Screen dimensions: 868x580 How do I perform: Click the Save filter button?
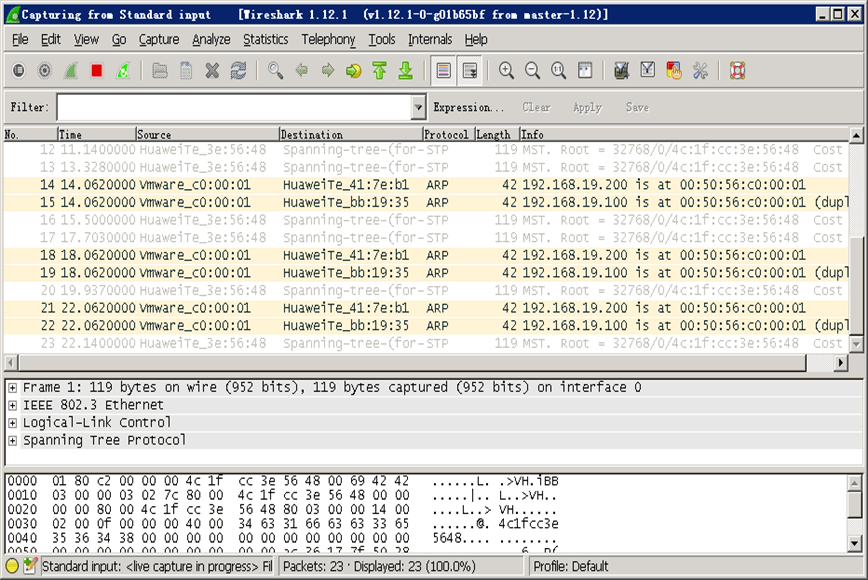coord(637,107)
